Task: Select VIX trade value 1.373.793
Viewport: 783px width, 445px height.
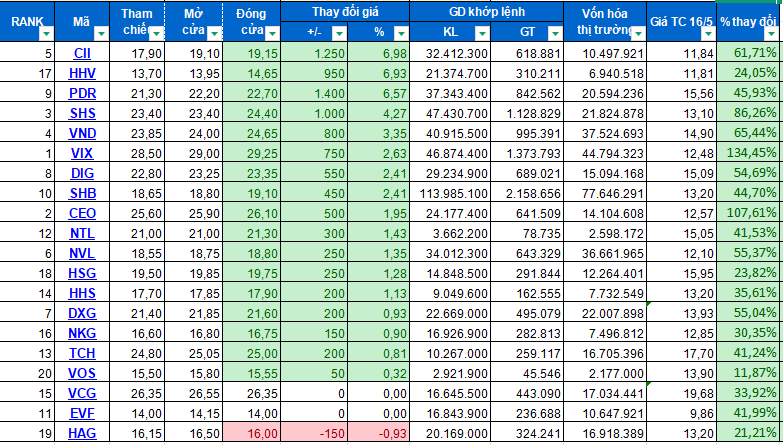Action: [x=527, y=153]
